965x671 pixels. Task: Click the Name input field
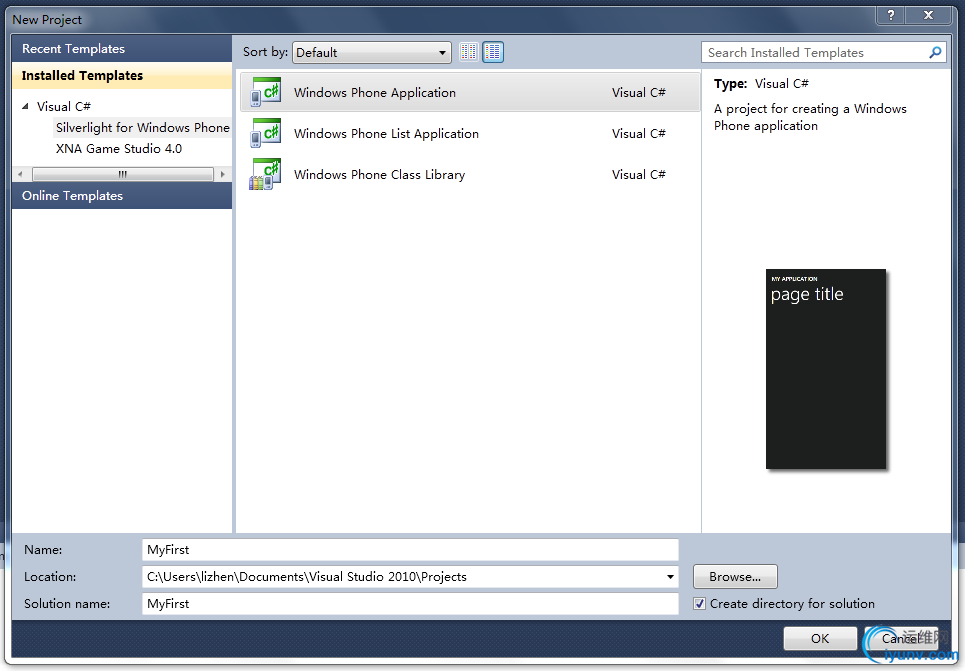pyautogui.click(x=410, y=550)
